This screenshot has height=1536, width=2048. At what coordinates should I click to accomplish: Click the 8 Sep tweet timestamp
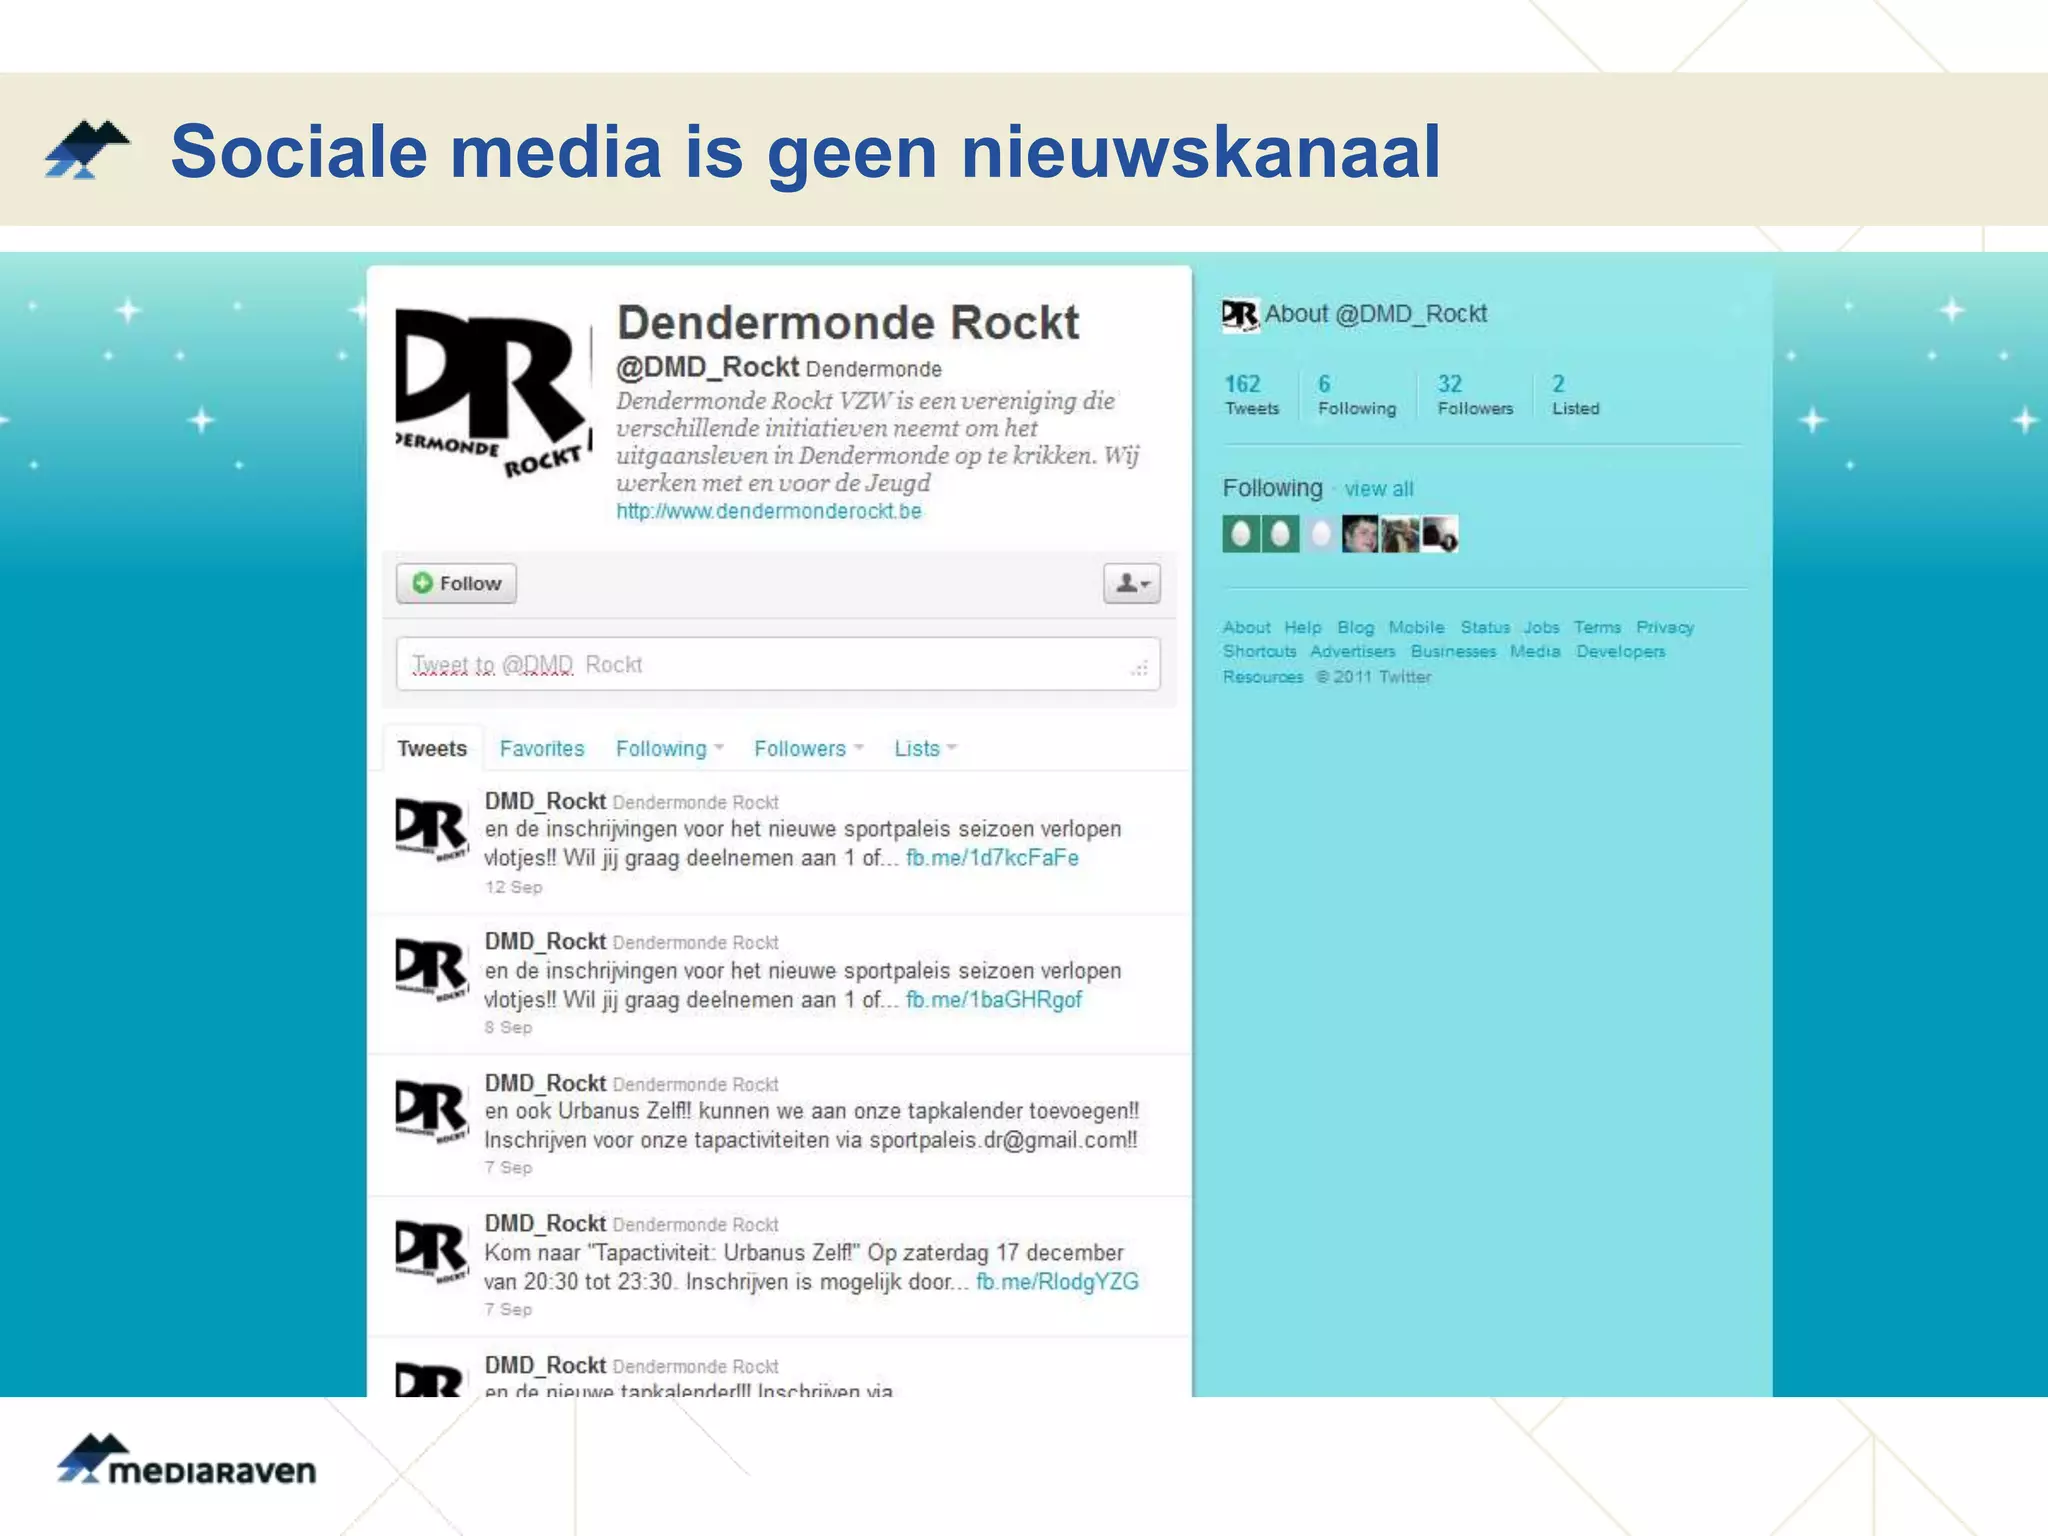(x=508, y=1028)
